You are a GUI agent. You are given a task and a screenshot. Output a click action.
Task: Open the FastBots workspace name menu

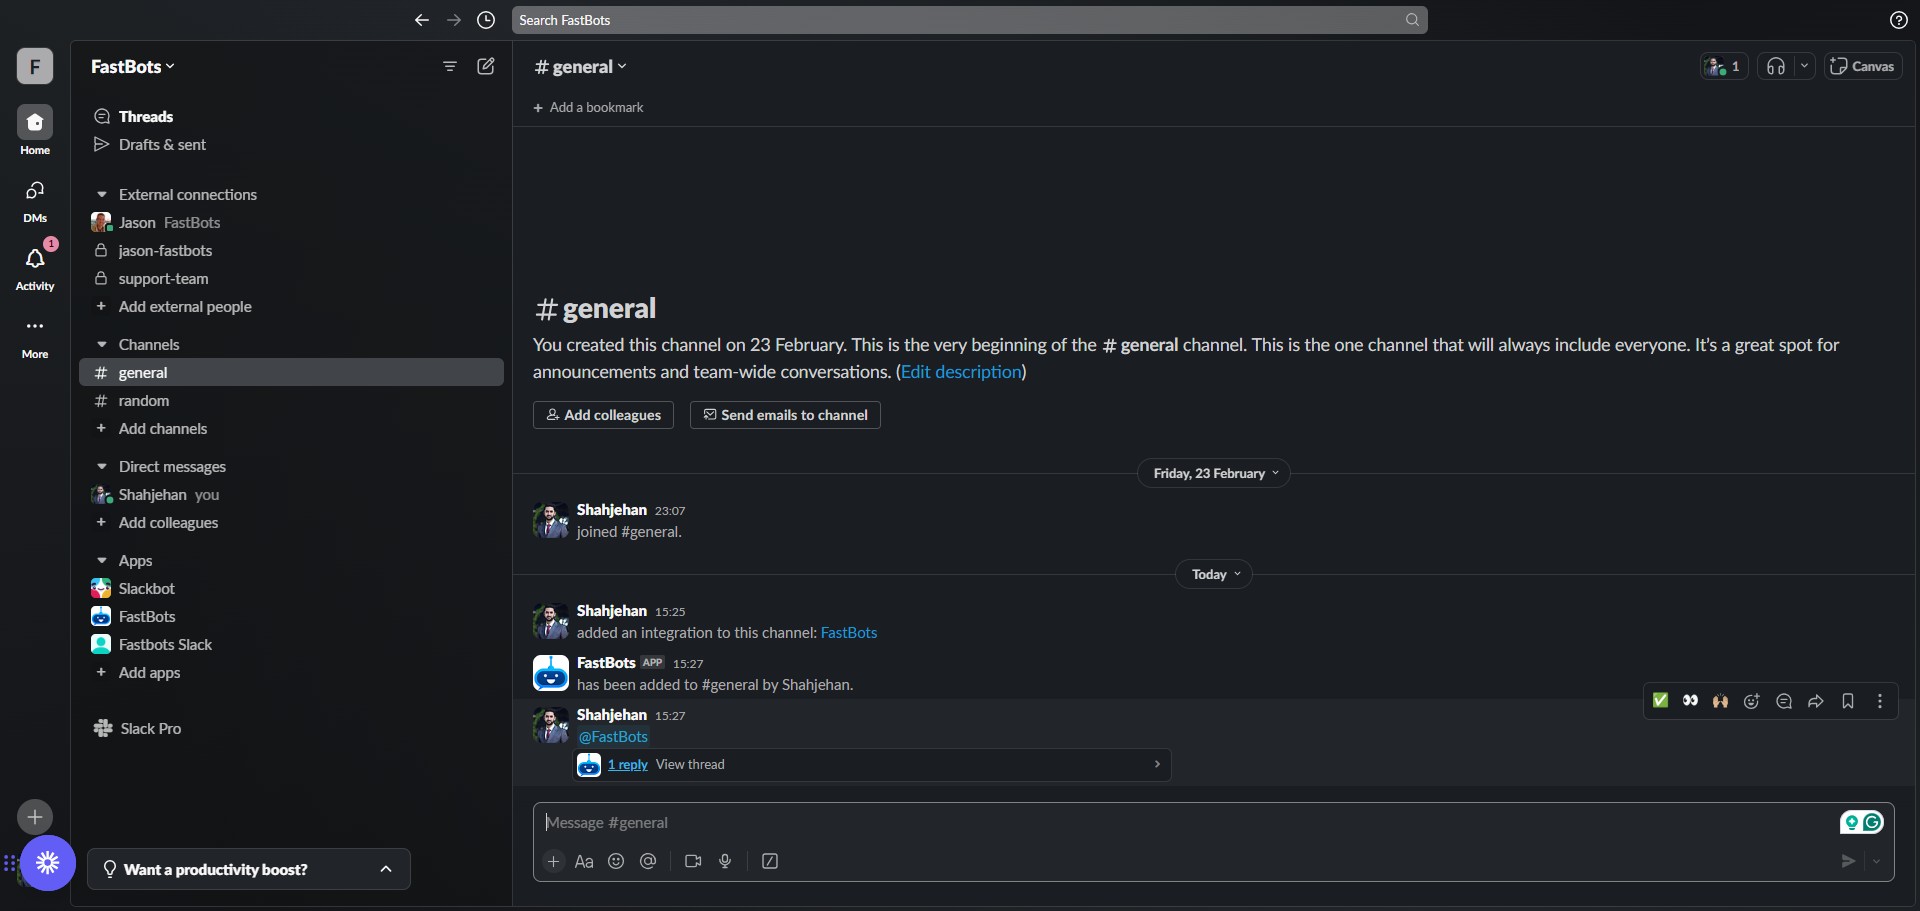(x=133, y=66)
